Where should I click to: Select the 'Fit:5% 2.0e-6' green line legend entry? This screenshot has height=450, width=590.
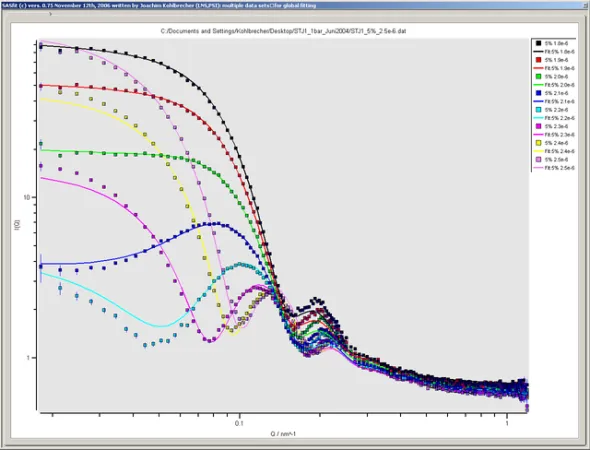[554, 85]
